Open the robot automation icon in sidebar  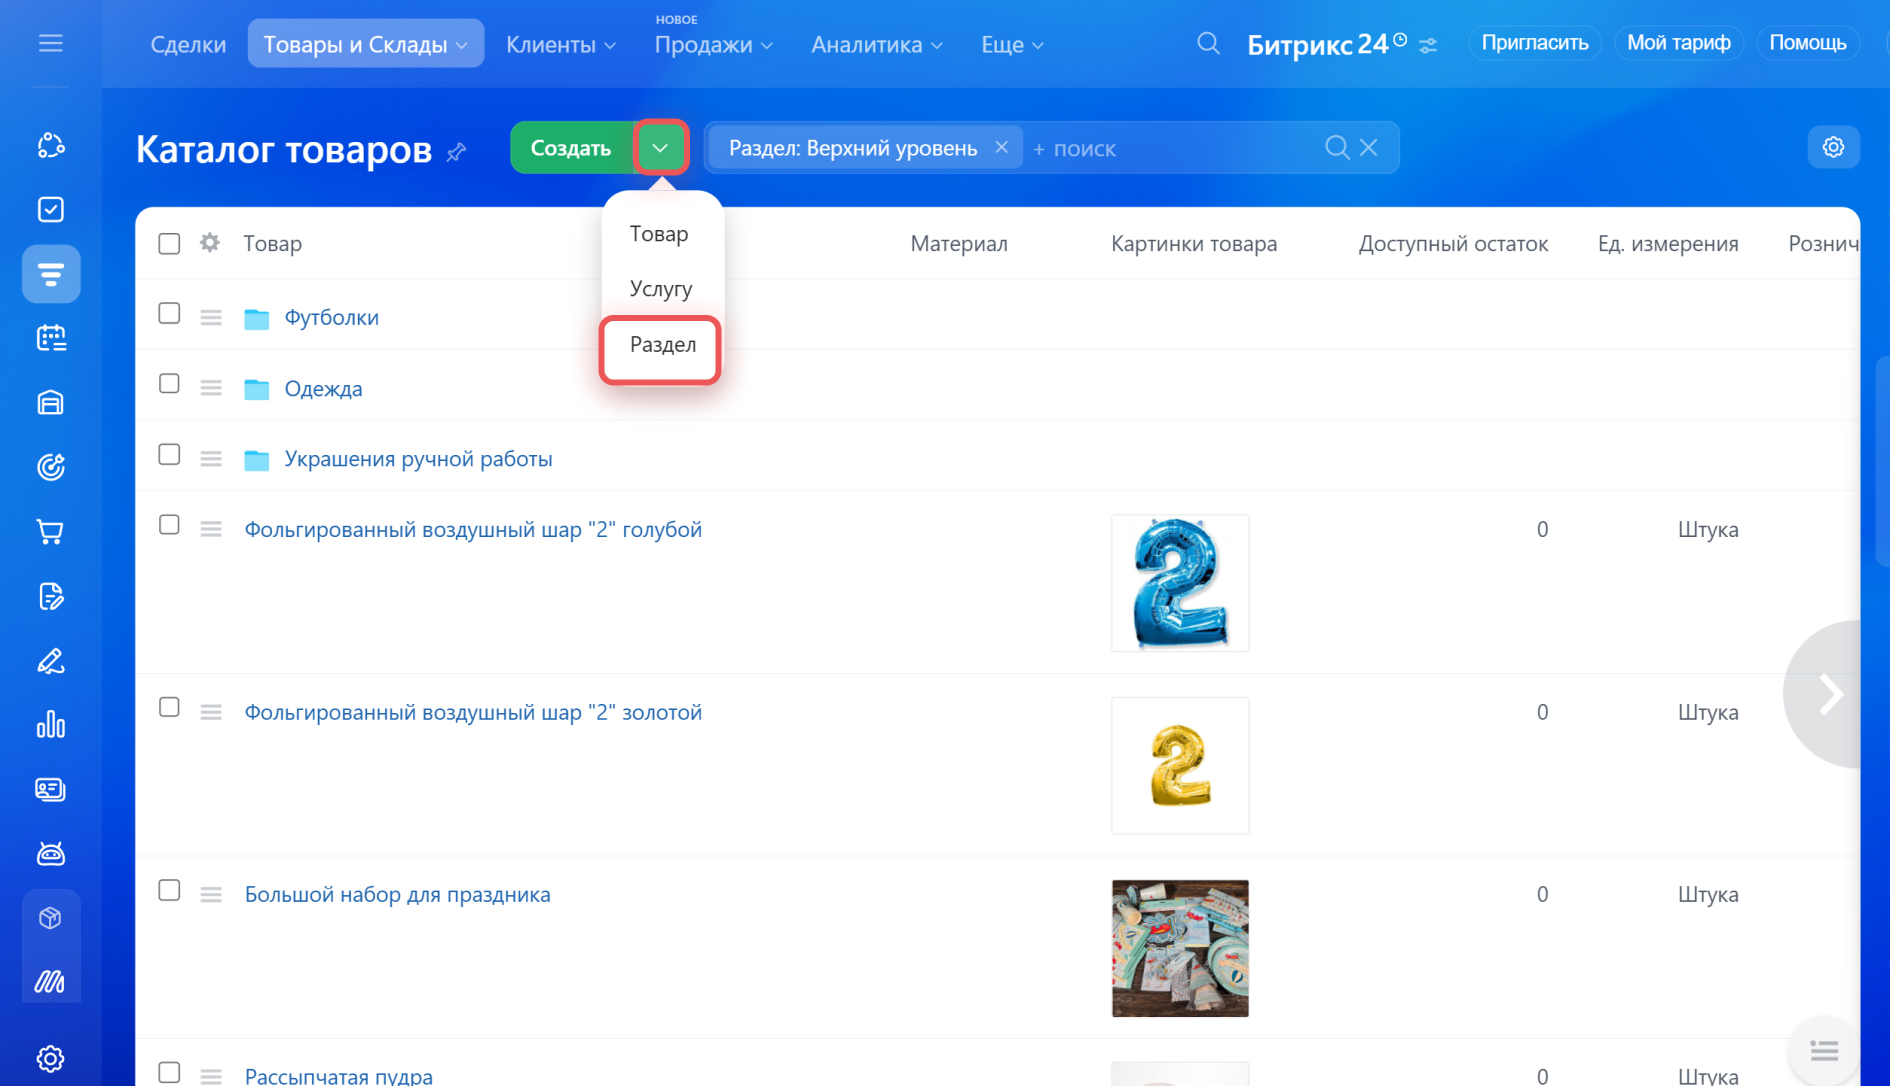50,854
